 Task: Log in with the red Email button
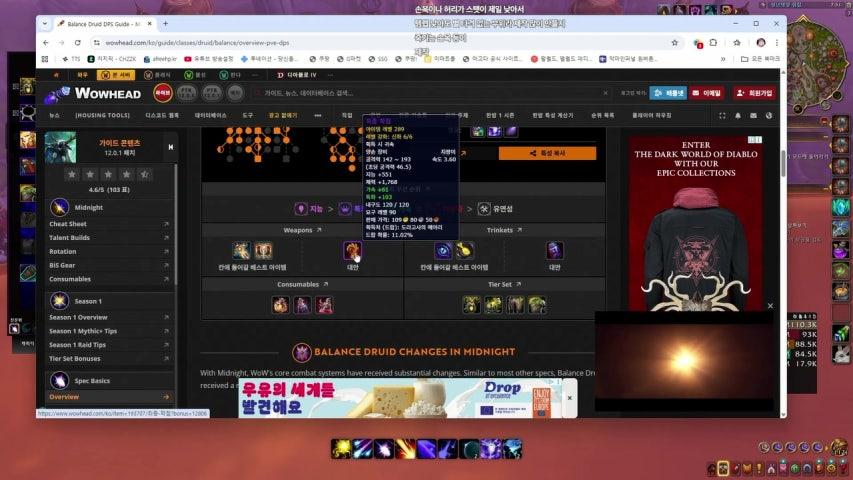pos(707,93)
